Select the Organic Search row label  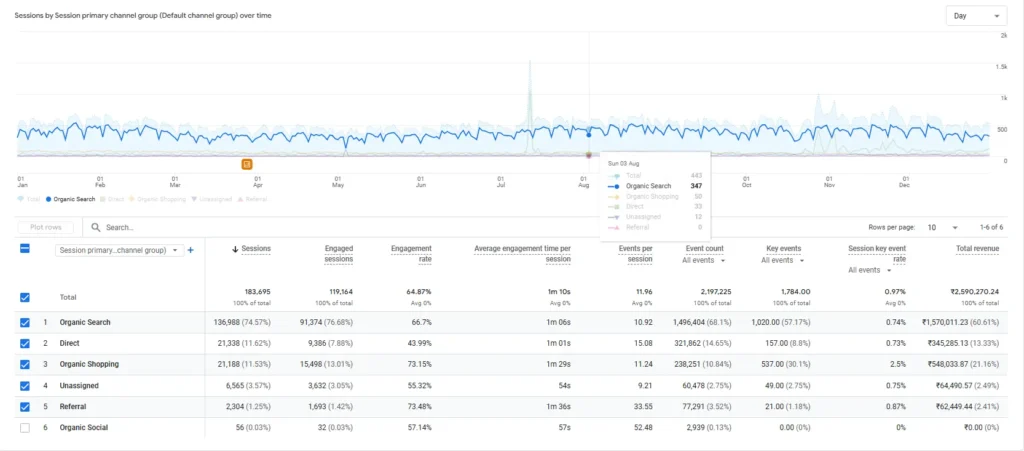point(85,322)
